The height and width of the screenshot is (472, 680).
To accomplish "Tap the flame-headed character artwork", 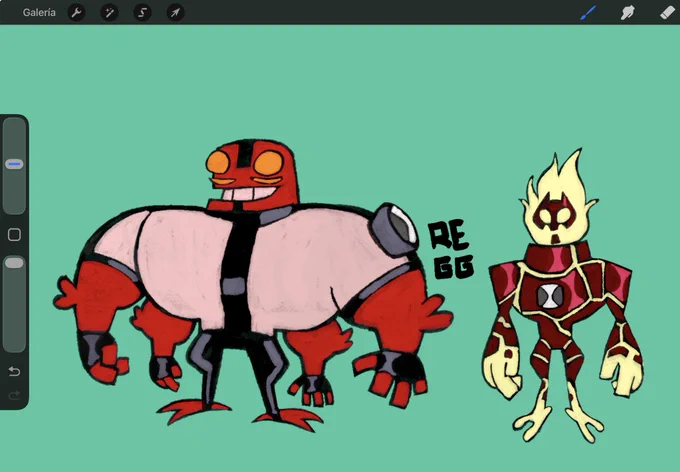I will (x=563, y=296).
